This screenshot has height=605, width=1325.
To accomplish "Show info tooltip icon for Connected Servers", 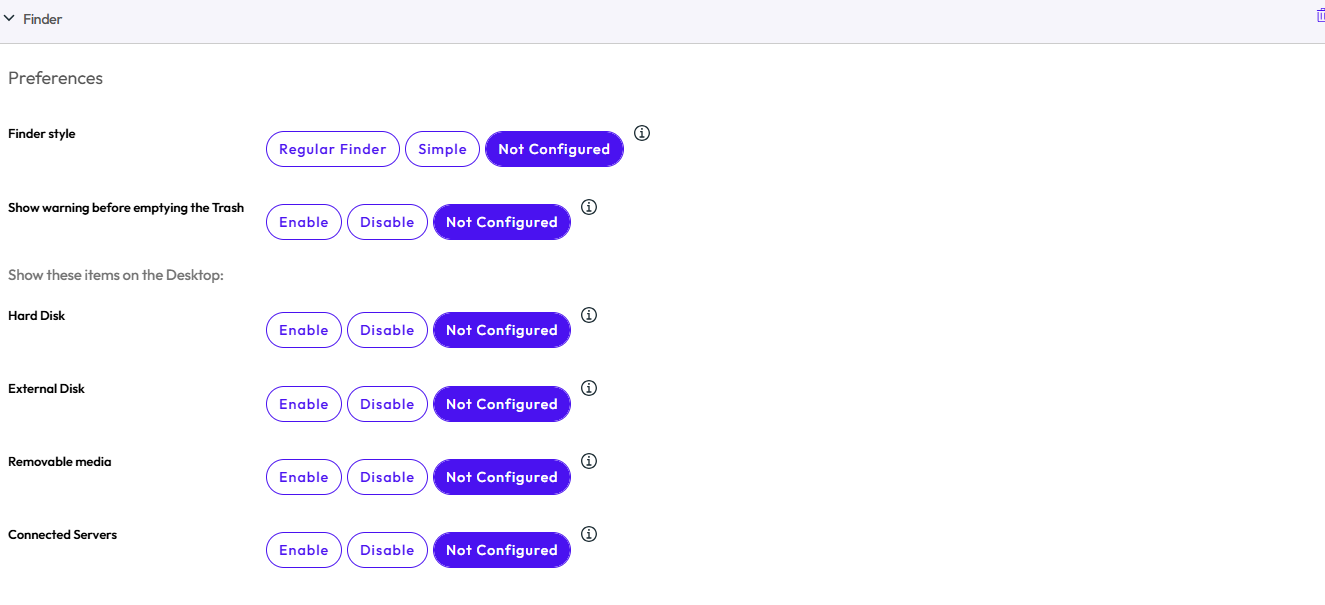I will 589,534.
